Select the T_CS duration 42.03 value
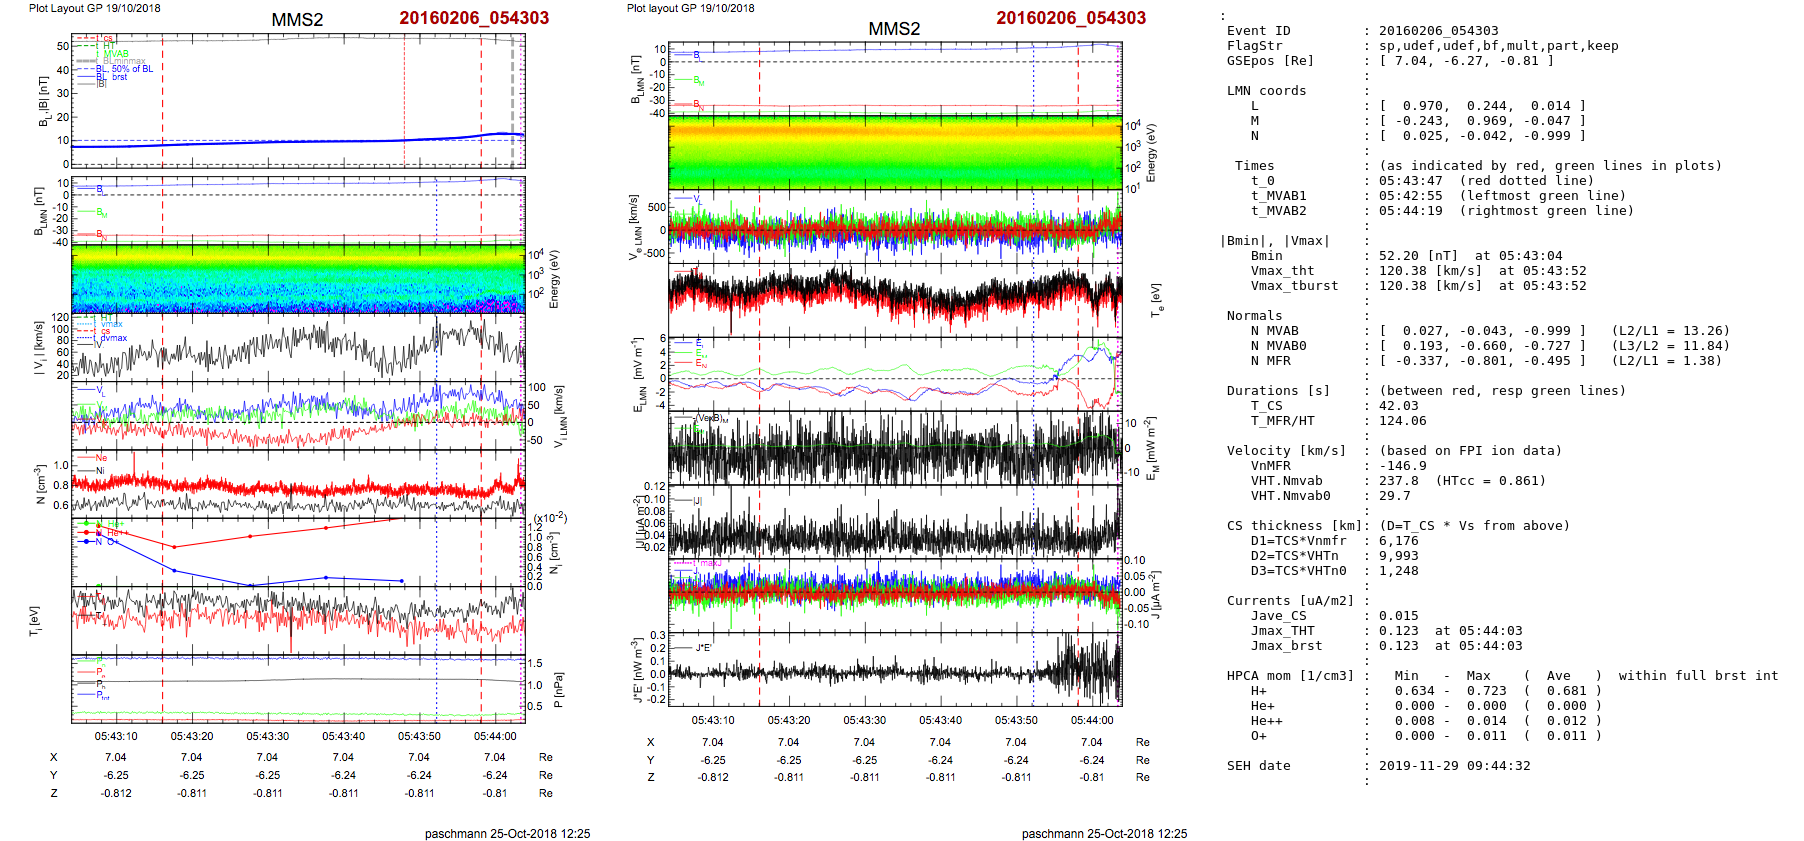Image resolution: width=1804 pixels, height=841 pixels. pyautogui.click(x=1398, y=406)
